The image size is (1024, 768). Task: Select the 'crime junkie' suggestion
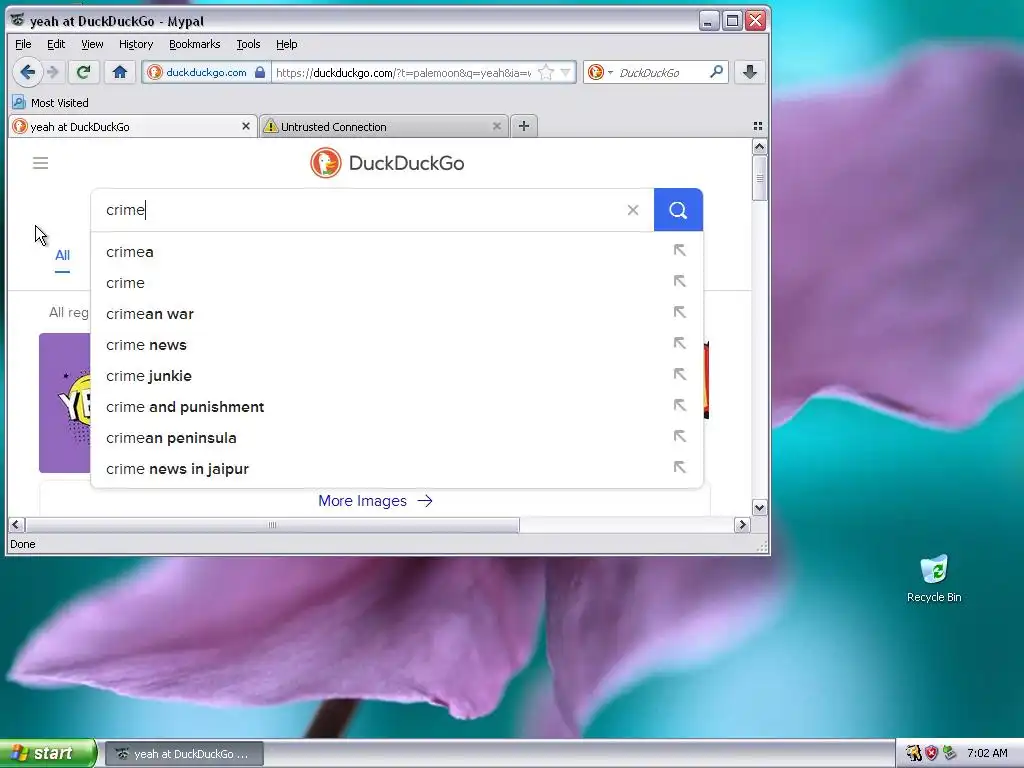[x=397, y=376]
